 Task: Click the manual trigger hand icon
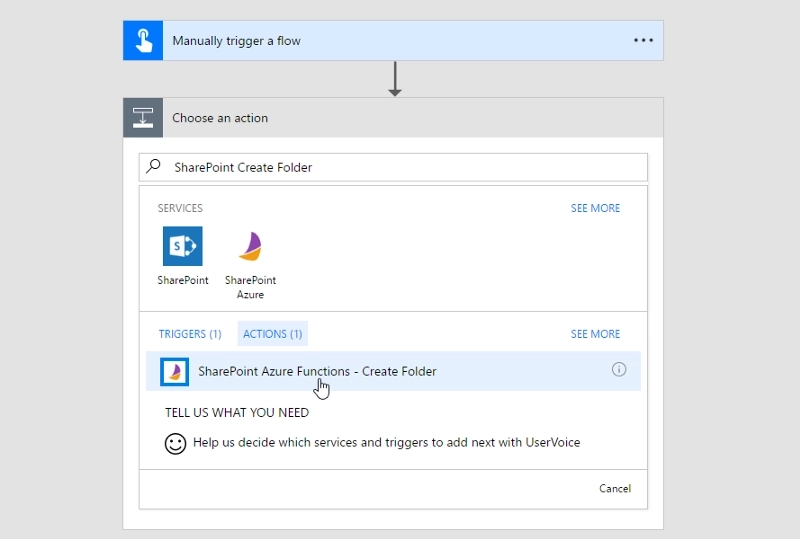tap(143, 40)
